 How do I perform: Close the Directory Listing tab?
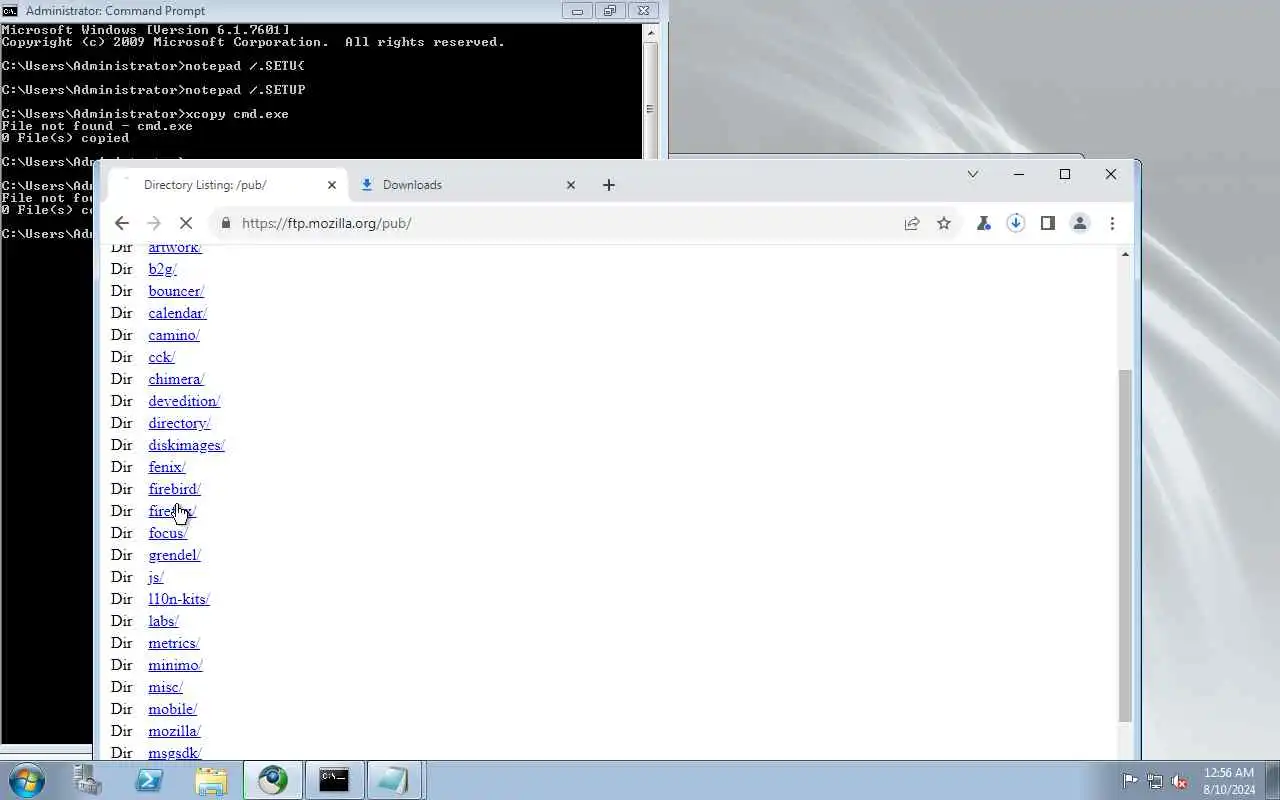(x=332, y=185)
